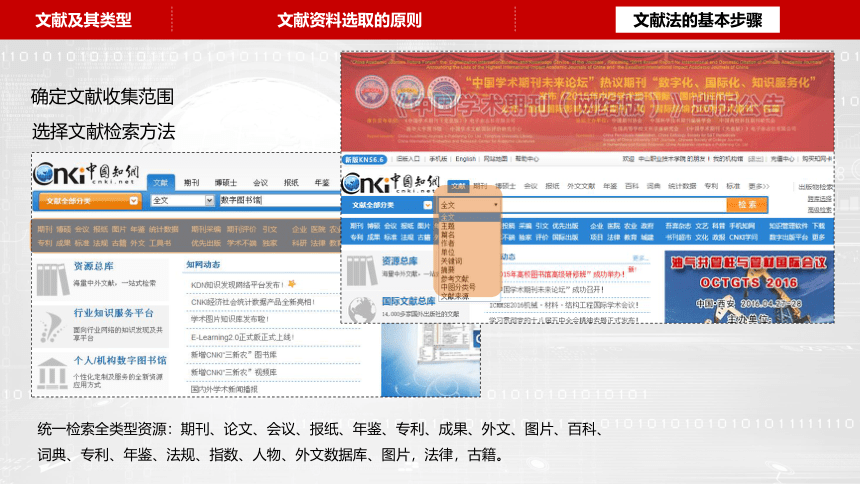860x484 pixels.
Task: Click the red 中国学术期刊未来论坛 banner
Action: pos(587,103)
